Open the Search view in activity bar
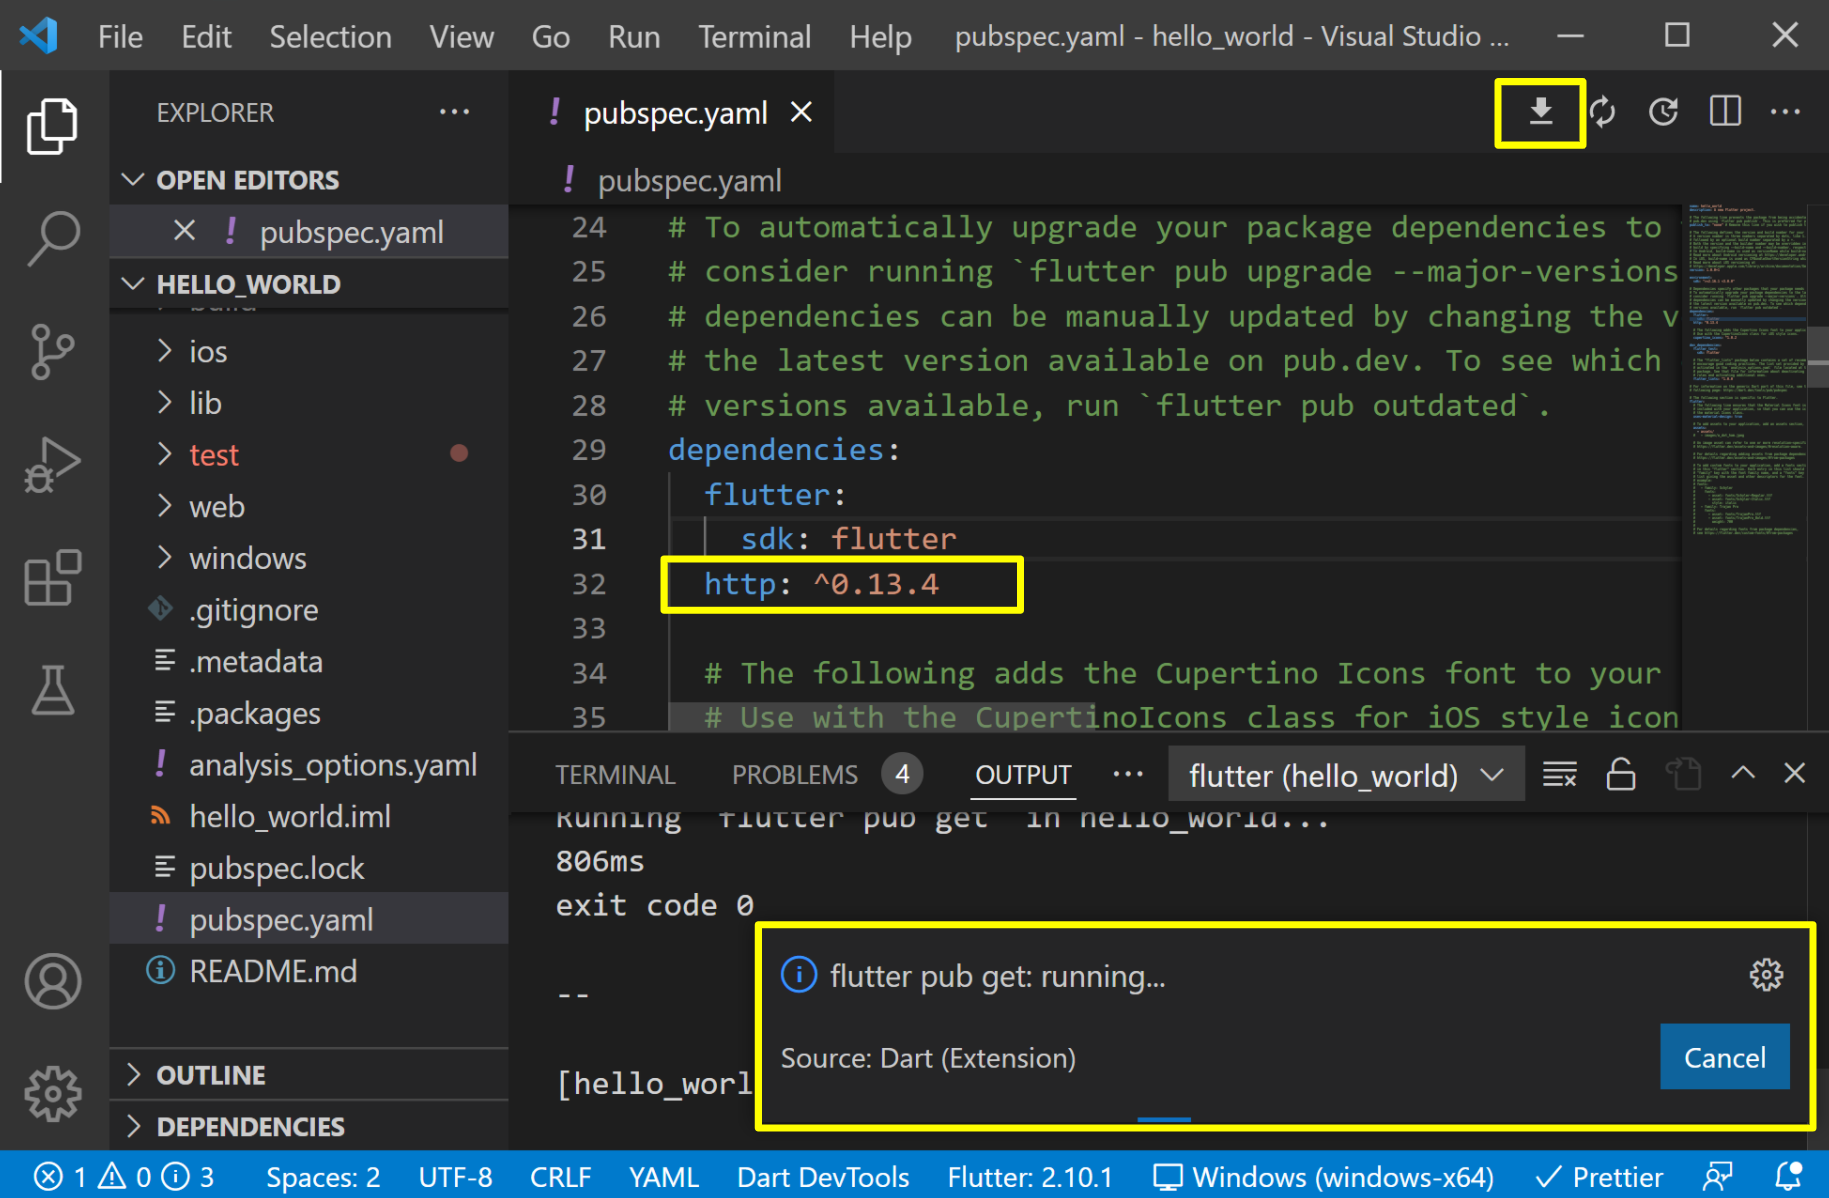Image resolution: width=1829 pixels, height=1198 pixels. coord(52,238)
